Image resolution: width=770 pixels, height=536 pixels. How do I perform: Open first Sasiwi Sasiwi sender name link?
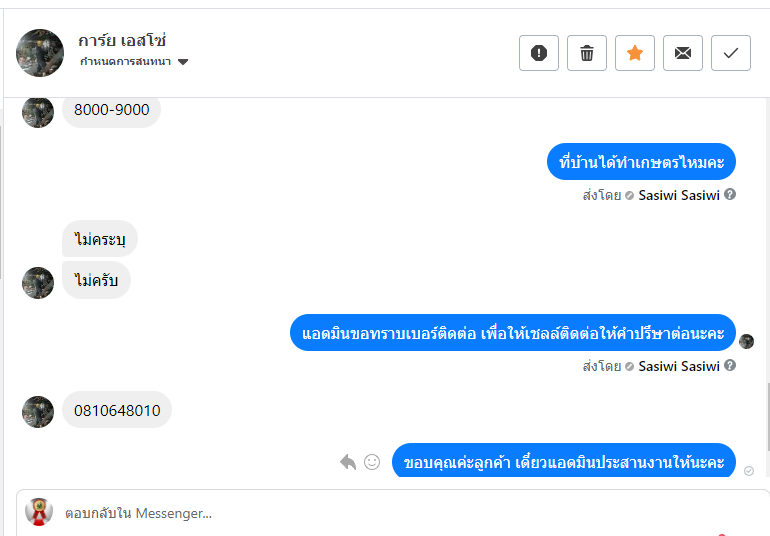(x=679, y=195)
